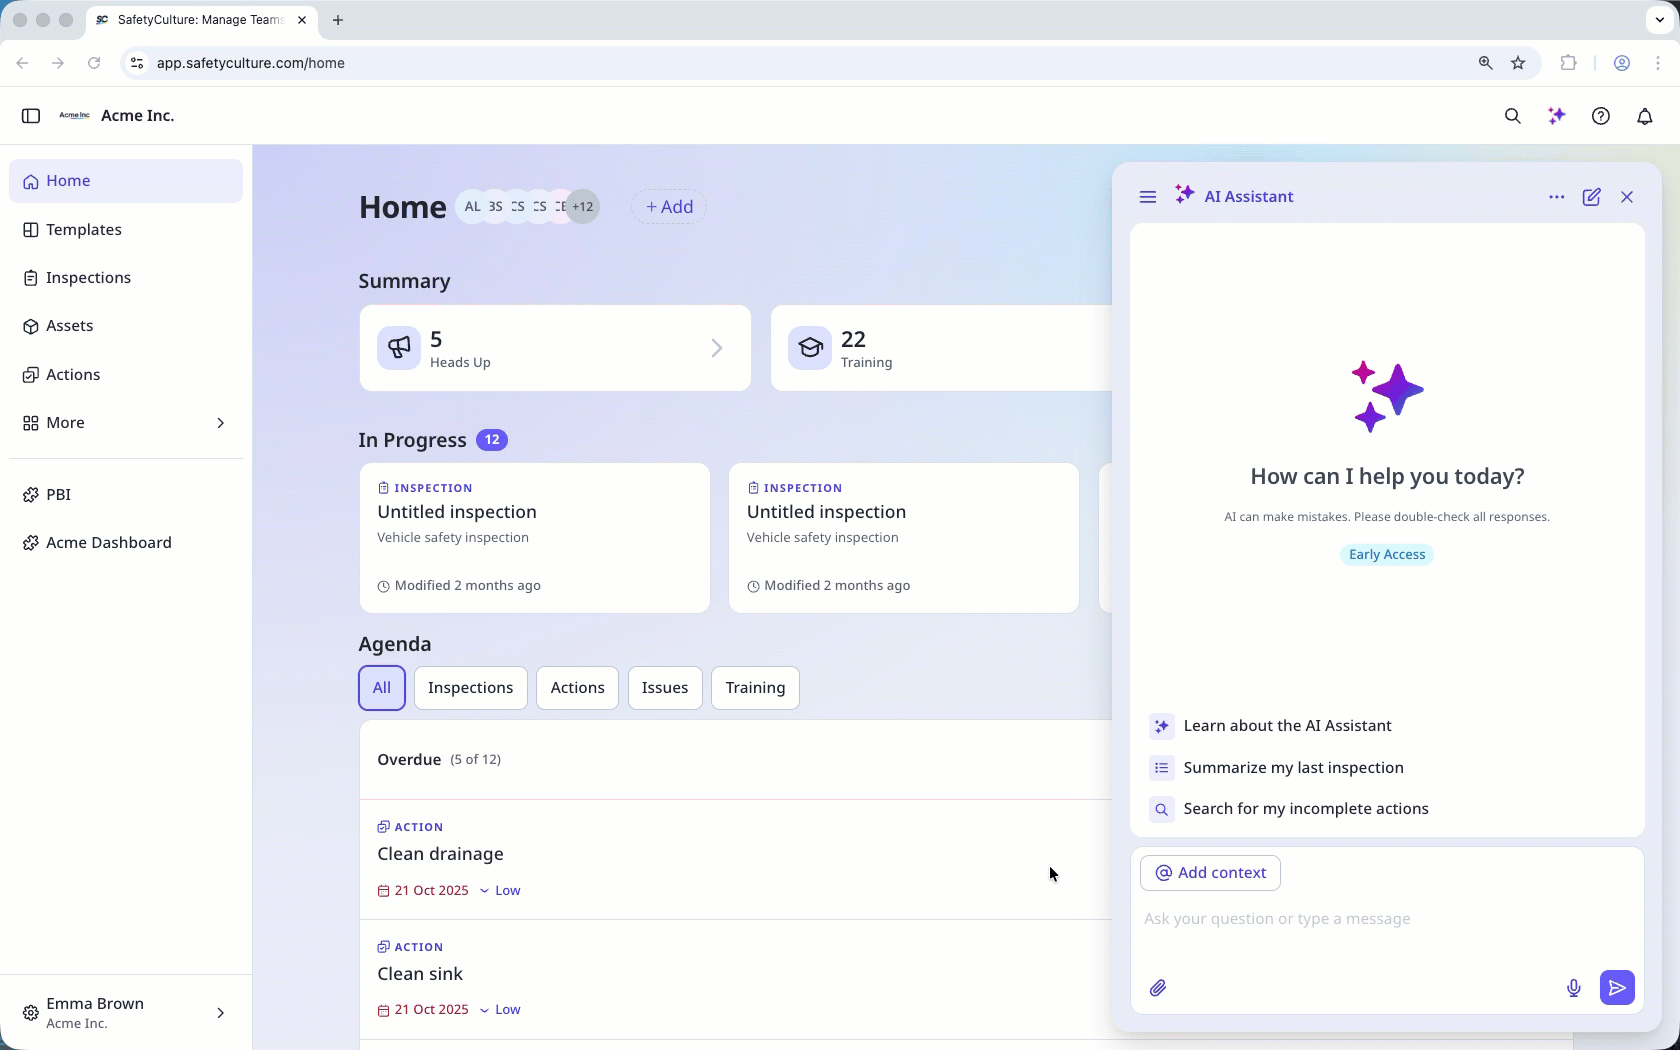This screenshot has height=1050, width=1680.
Task: Attach a file via the paperclip icon
Action: click(1158, 988)
